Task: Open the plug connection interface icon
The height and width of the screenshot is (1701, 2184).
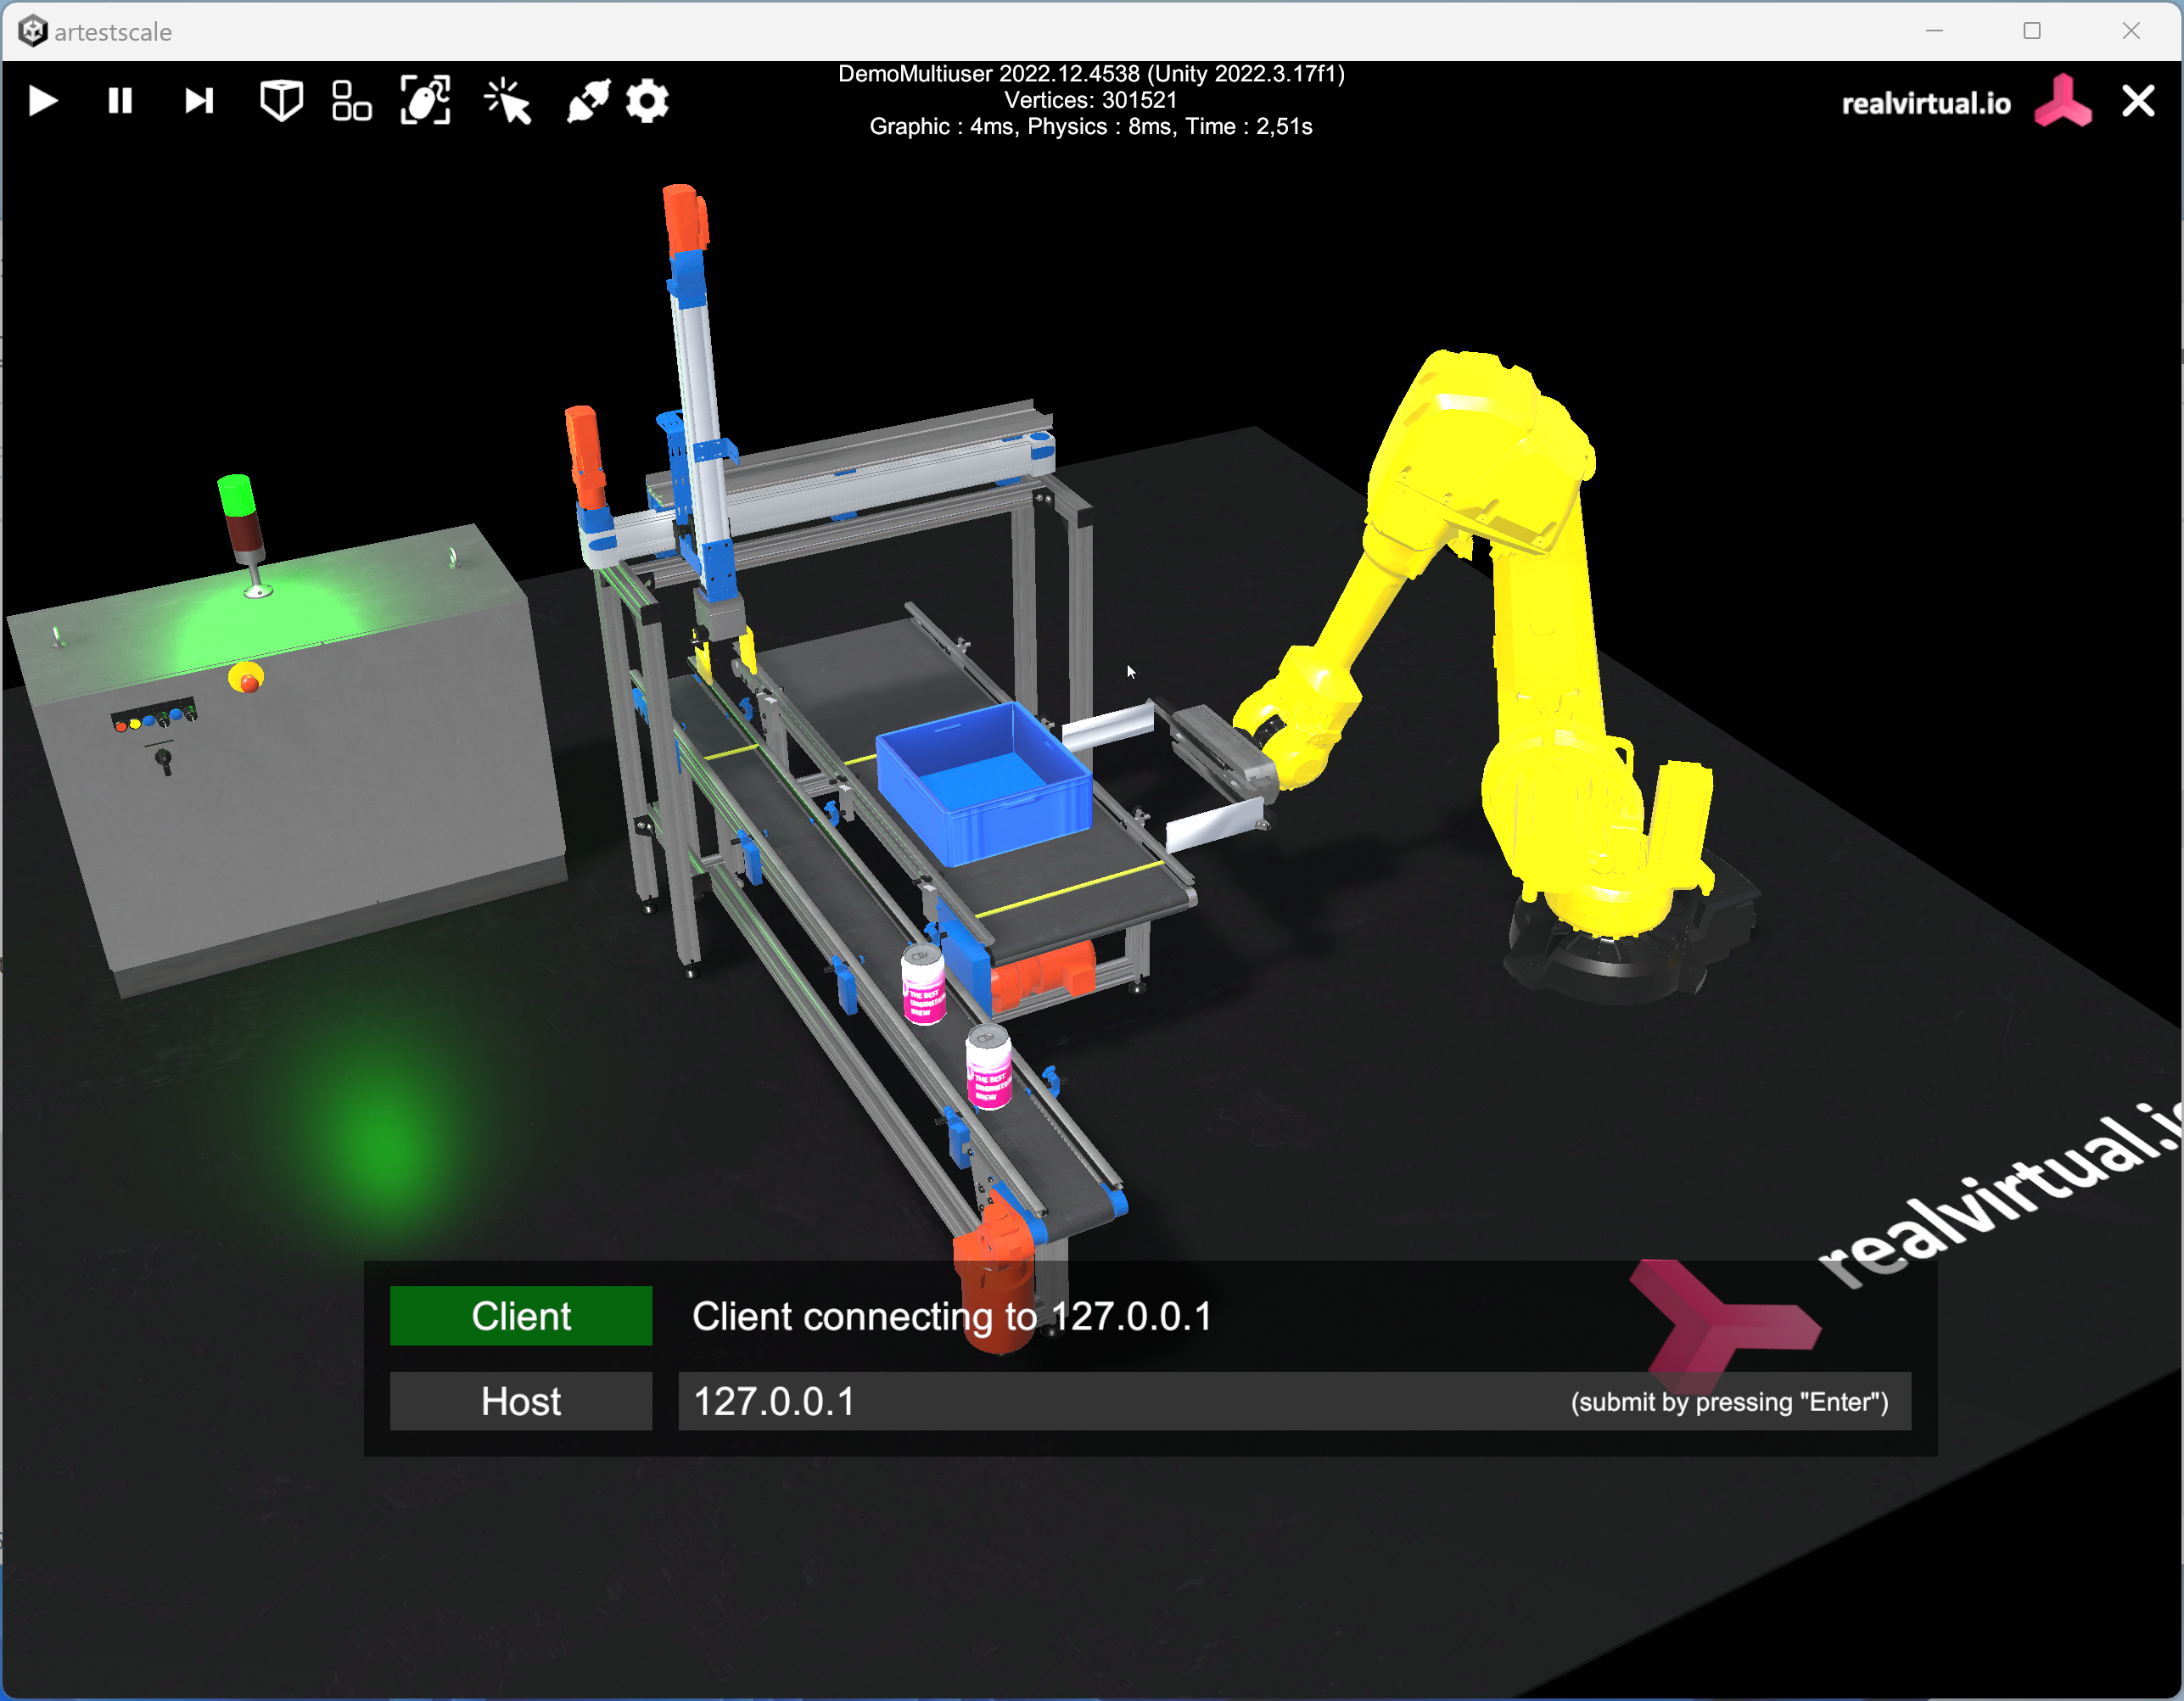Action: tap(588, 101)
